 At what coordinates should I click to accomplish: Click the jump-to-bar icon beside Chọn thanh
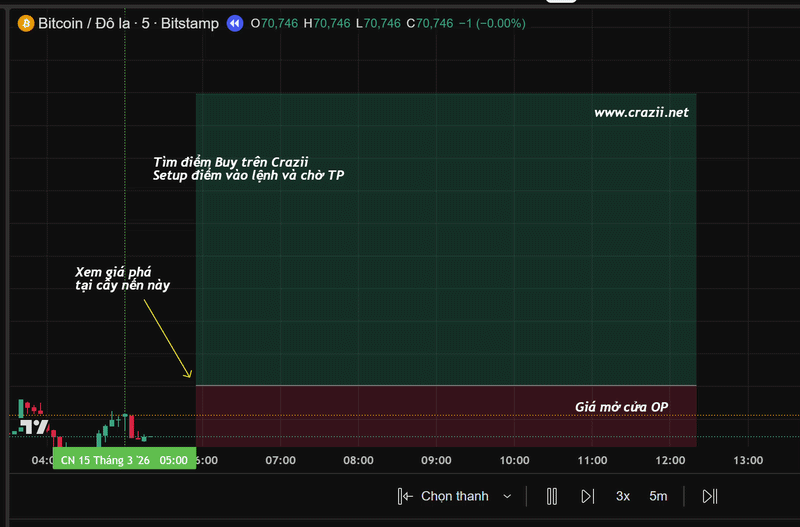click(x=405, y=496)
